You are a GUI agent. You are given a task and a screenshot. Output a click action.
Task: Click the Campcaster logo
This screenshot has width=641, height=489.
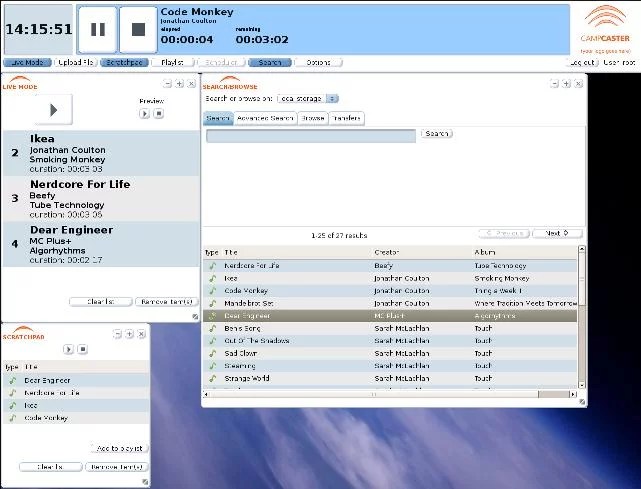click(604, 27)
